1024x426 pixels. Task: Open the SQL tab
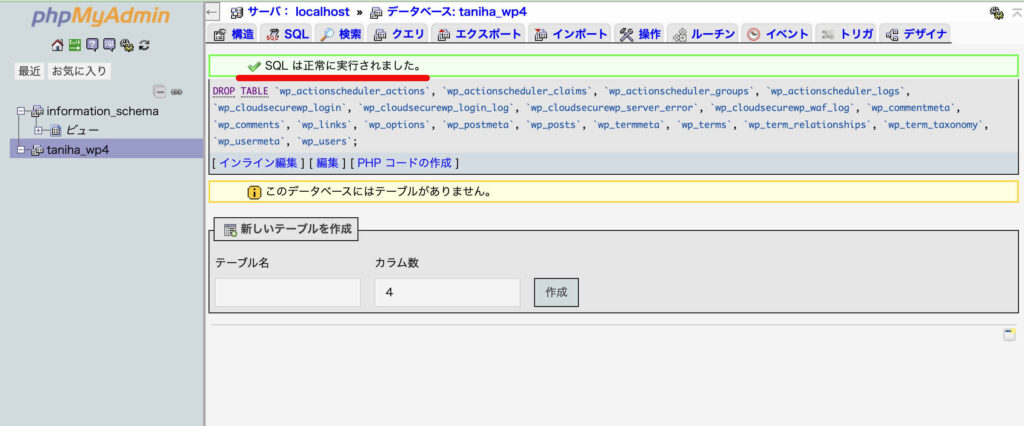287,35
